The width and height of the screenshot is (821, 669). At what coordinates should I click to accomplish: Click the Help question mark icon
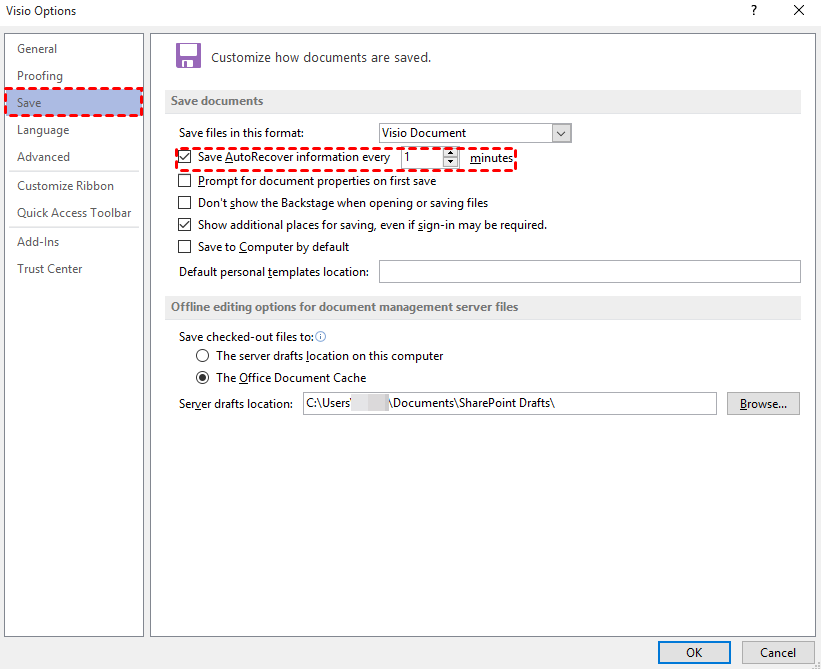point(753,10)
